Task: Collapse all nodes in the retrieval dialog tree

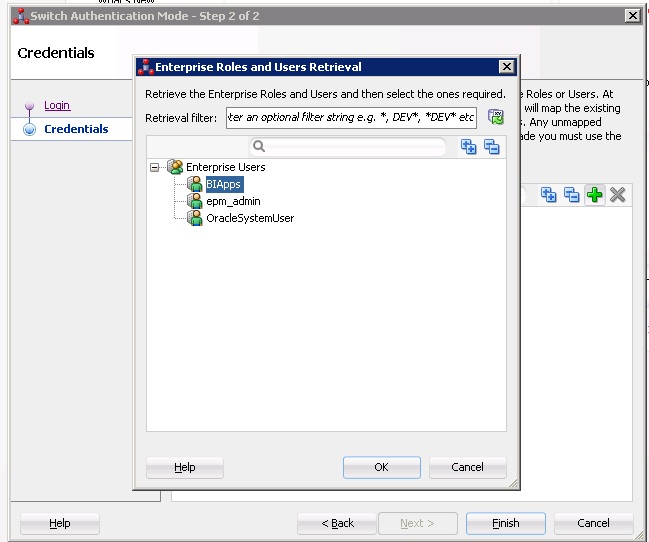Action: coord(492,147)
